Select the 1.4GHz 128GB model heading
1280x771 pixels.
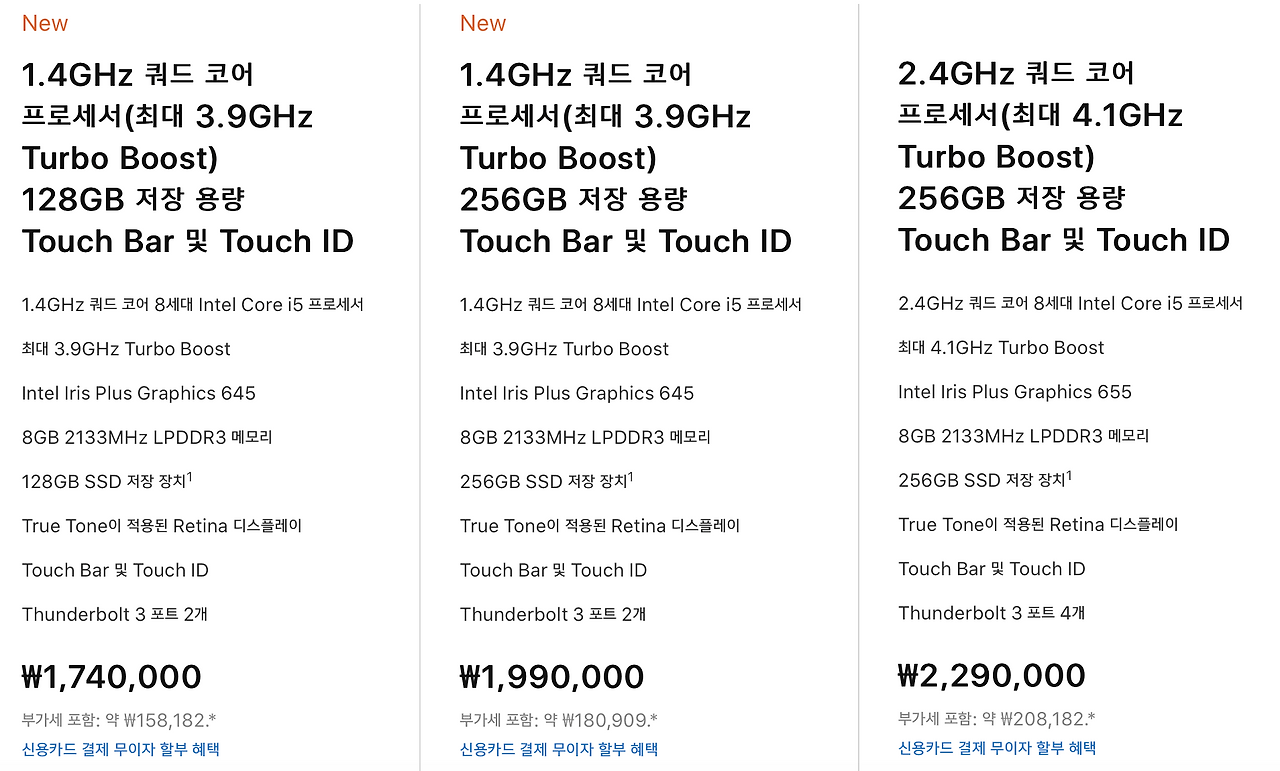[188, 158]
